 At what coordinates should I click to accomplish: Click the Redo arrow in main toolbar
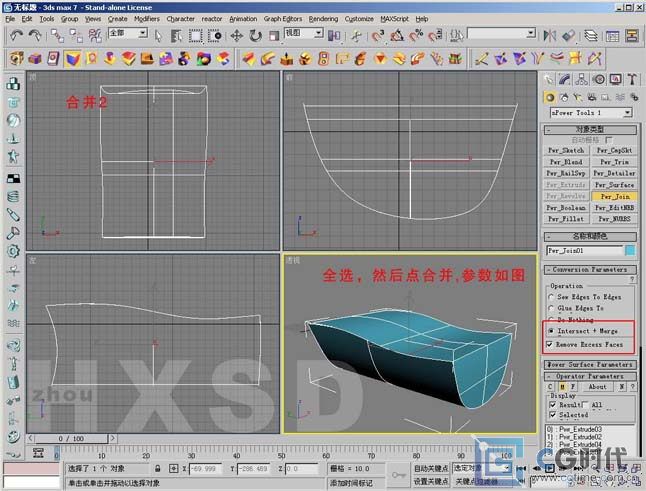tap(35, 36)
